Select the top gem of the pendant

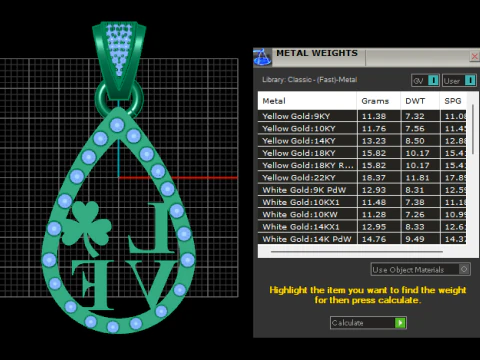[117, 125]
